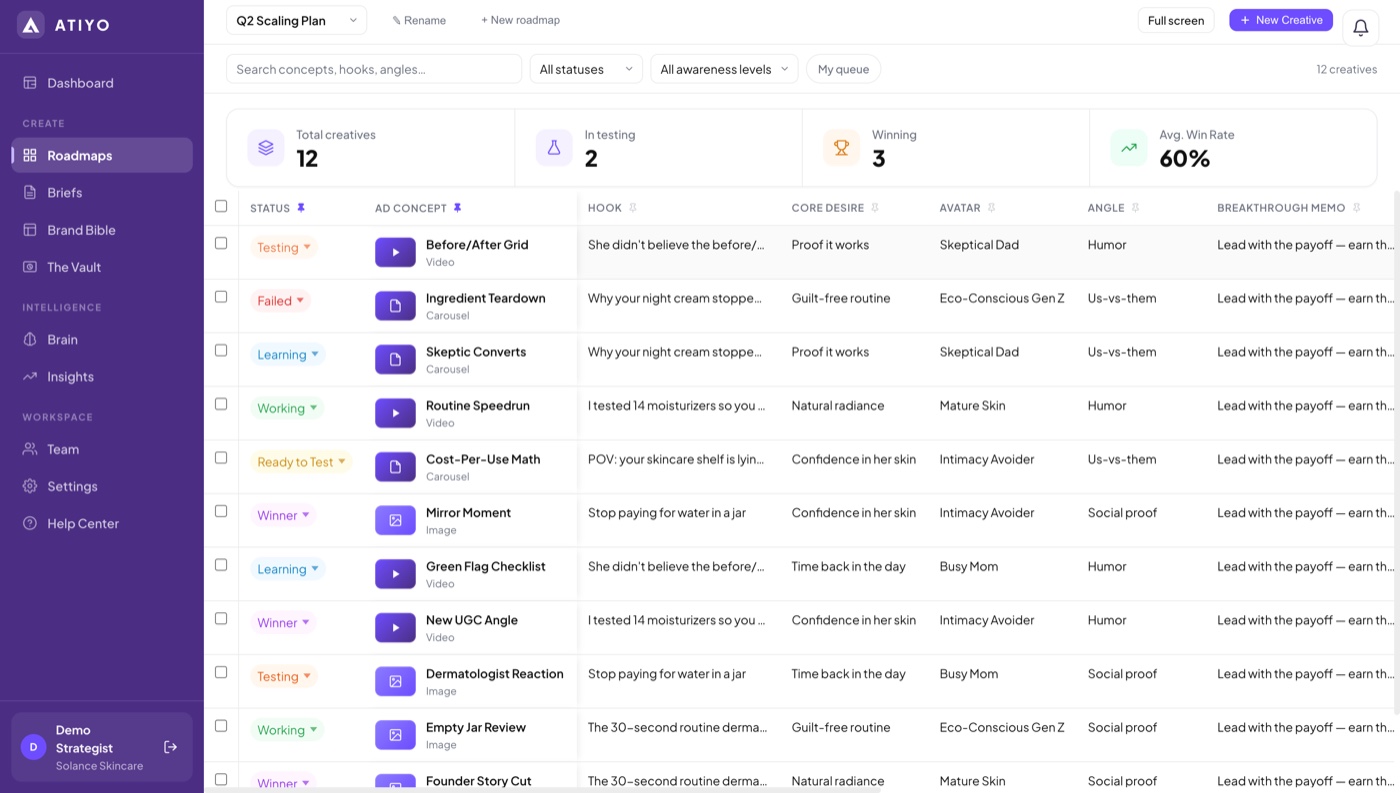This screenshot has height=793, width=1400.
Task: Click the Rename button
Action: click(419, 20)
